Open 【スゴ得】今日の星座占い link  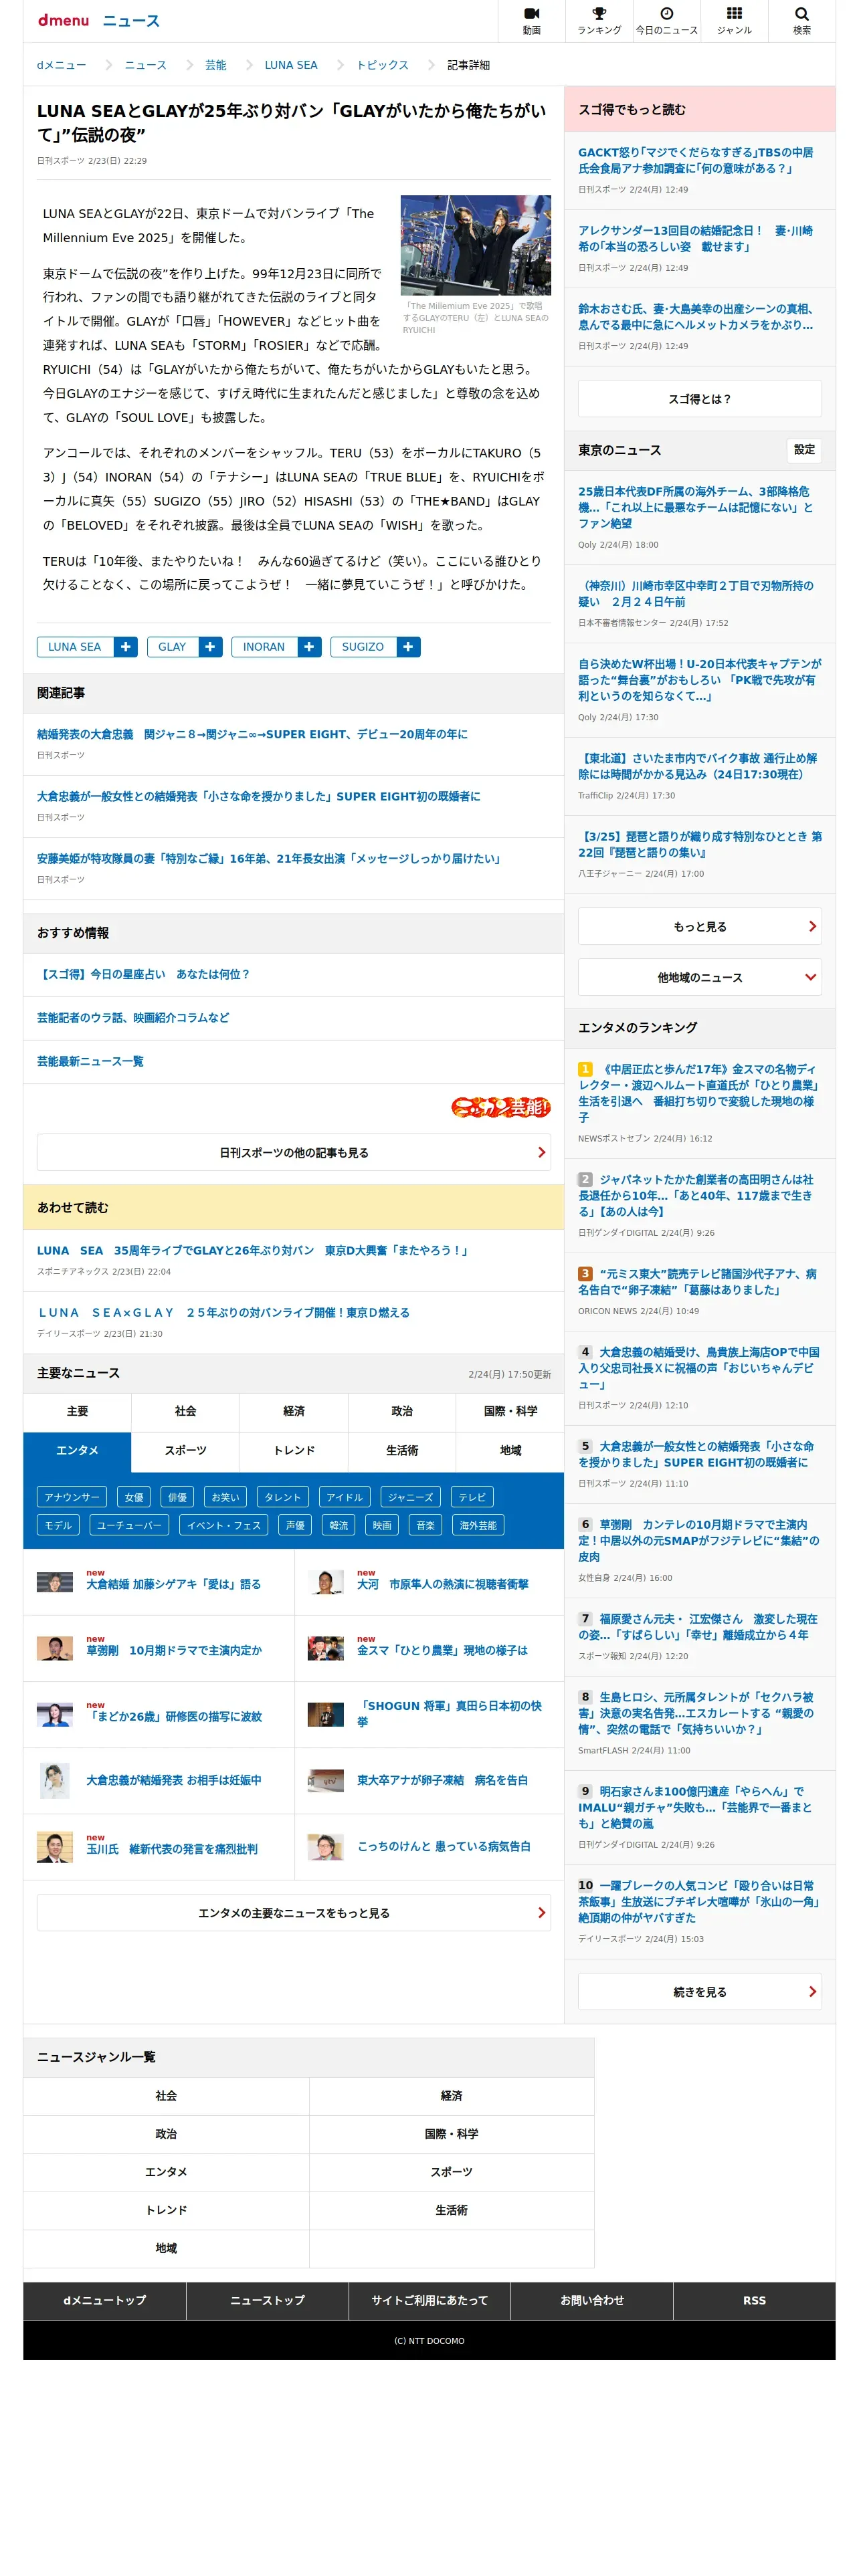143,974
